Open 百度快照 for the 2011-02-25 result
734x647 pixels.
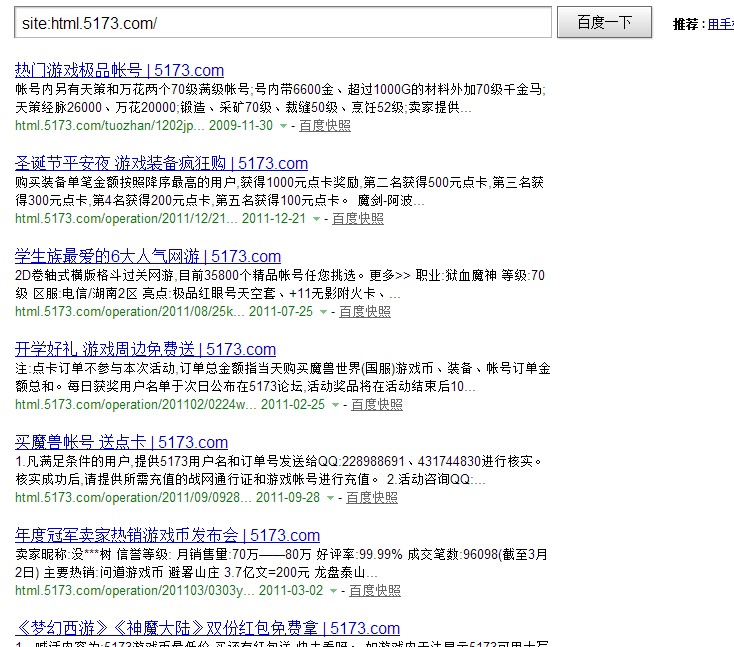pyautogui.click(x=377, y=404)
